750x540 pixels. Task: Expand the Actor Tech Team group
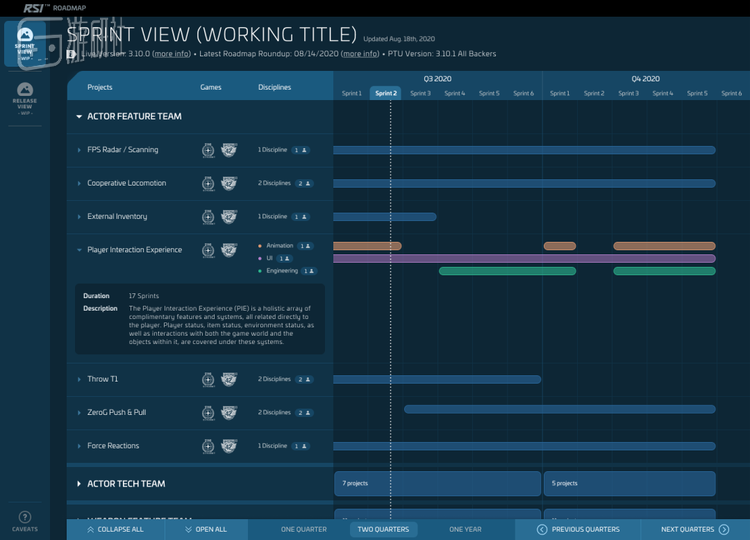click(79, 484)
